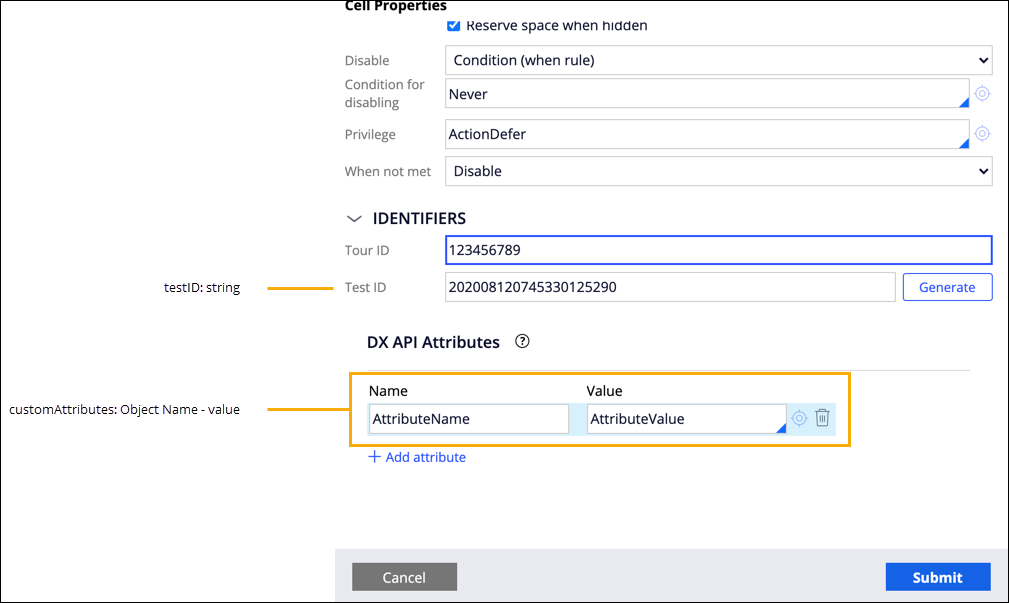The height and width of the screenshot is (603, 1009).
Task: Open the Disable dropdown showing Condition (when rule)
Action: pyautogui.click(x=718, y=60)
